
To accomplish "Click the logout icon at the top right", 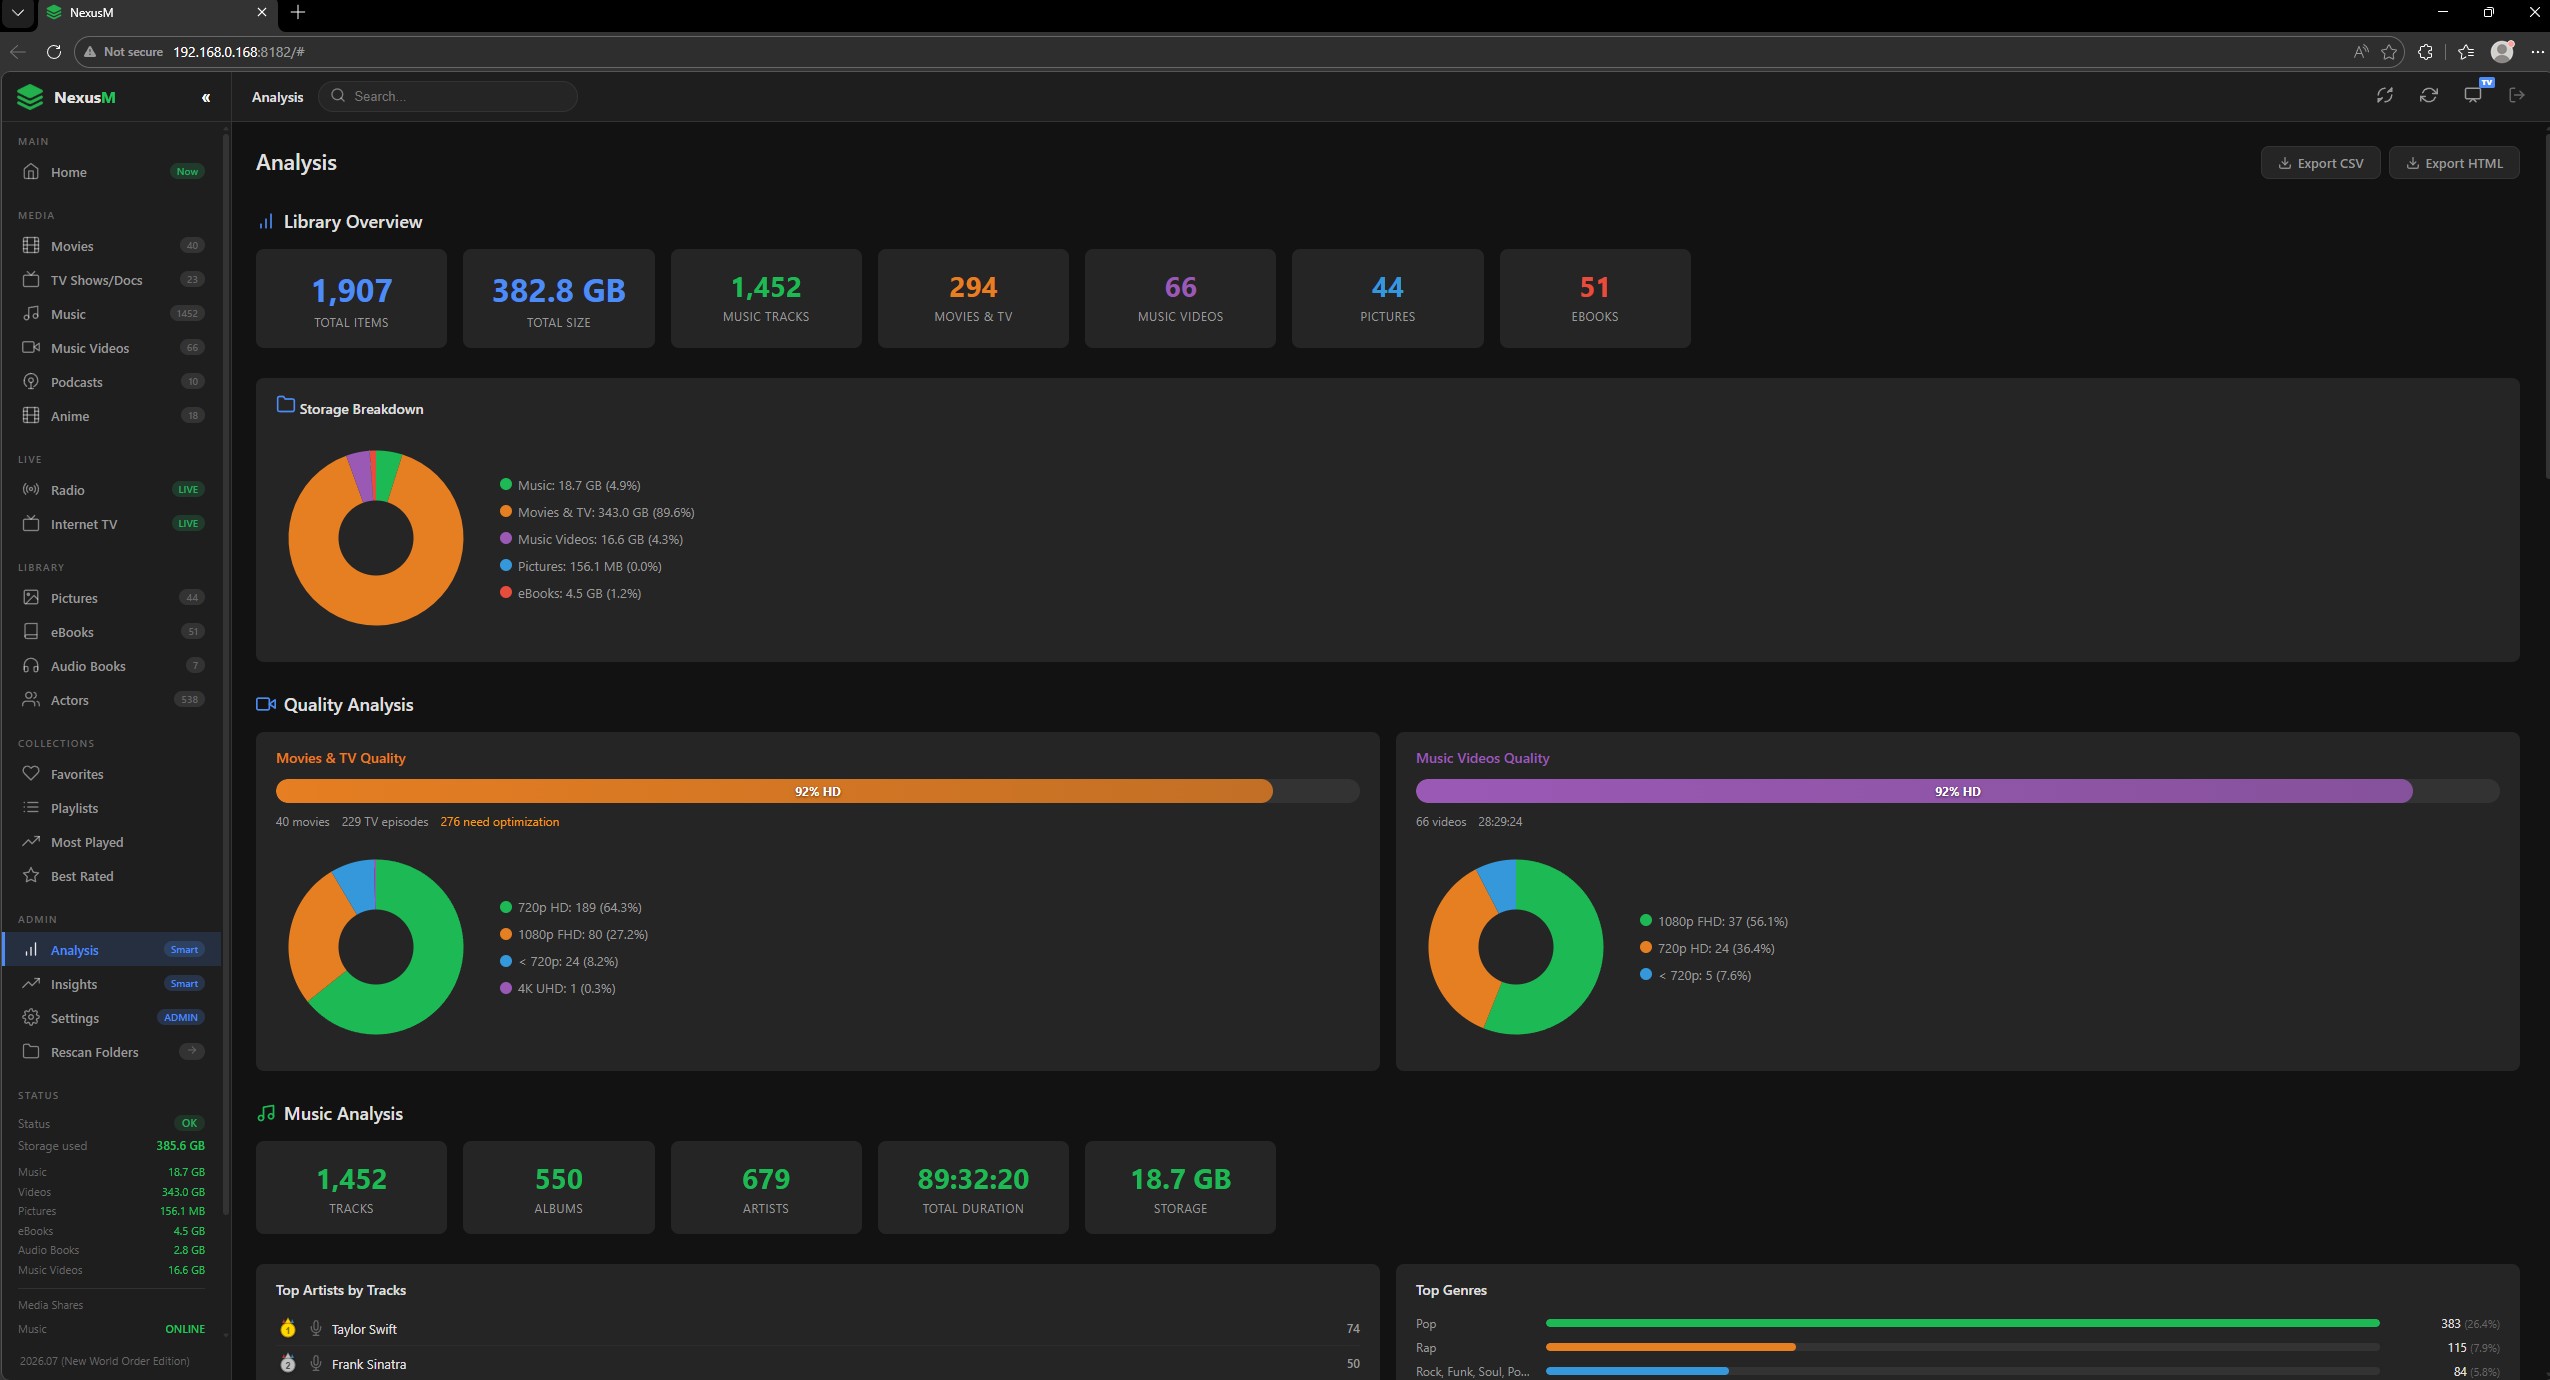I will point(2518,95).
